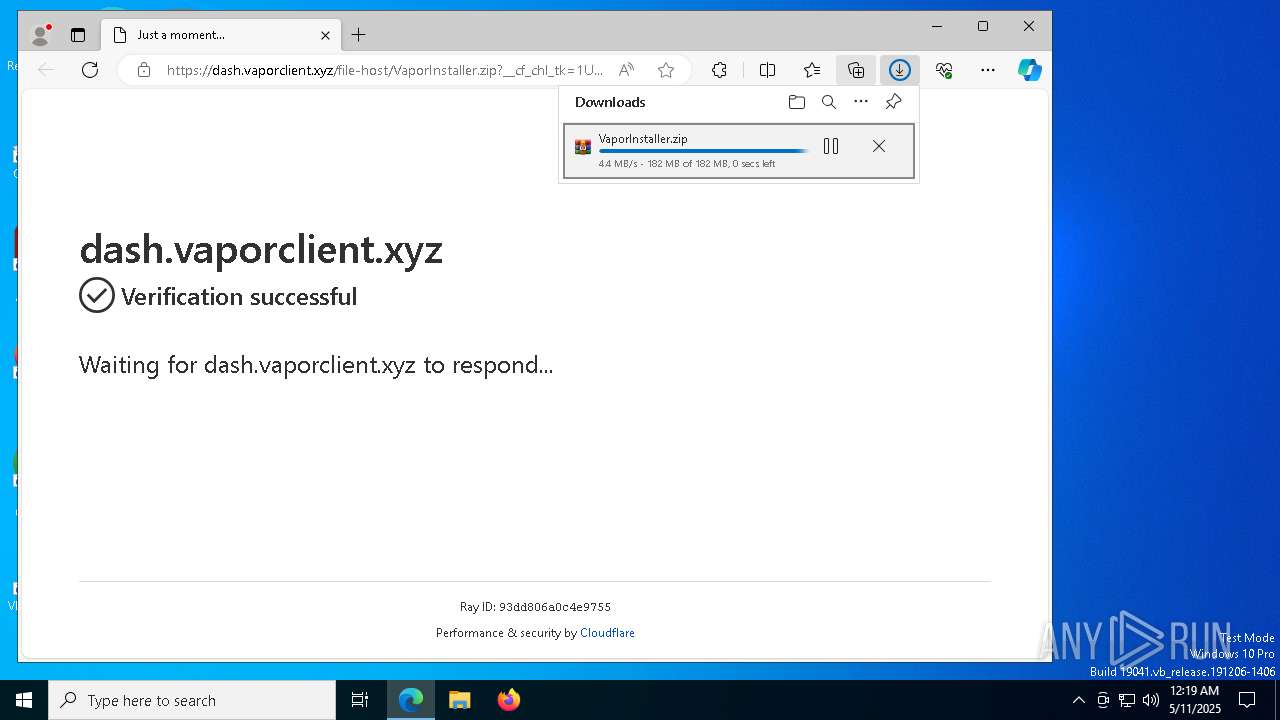
Task: View site information lock icon
Action: 144,70
